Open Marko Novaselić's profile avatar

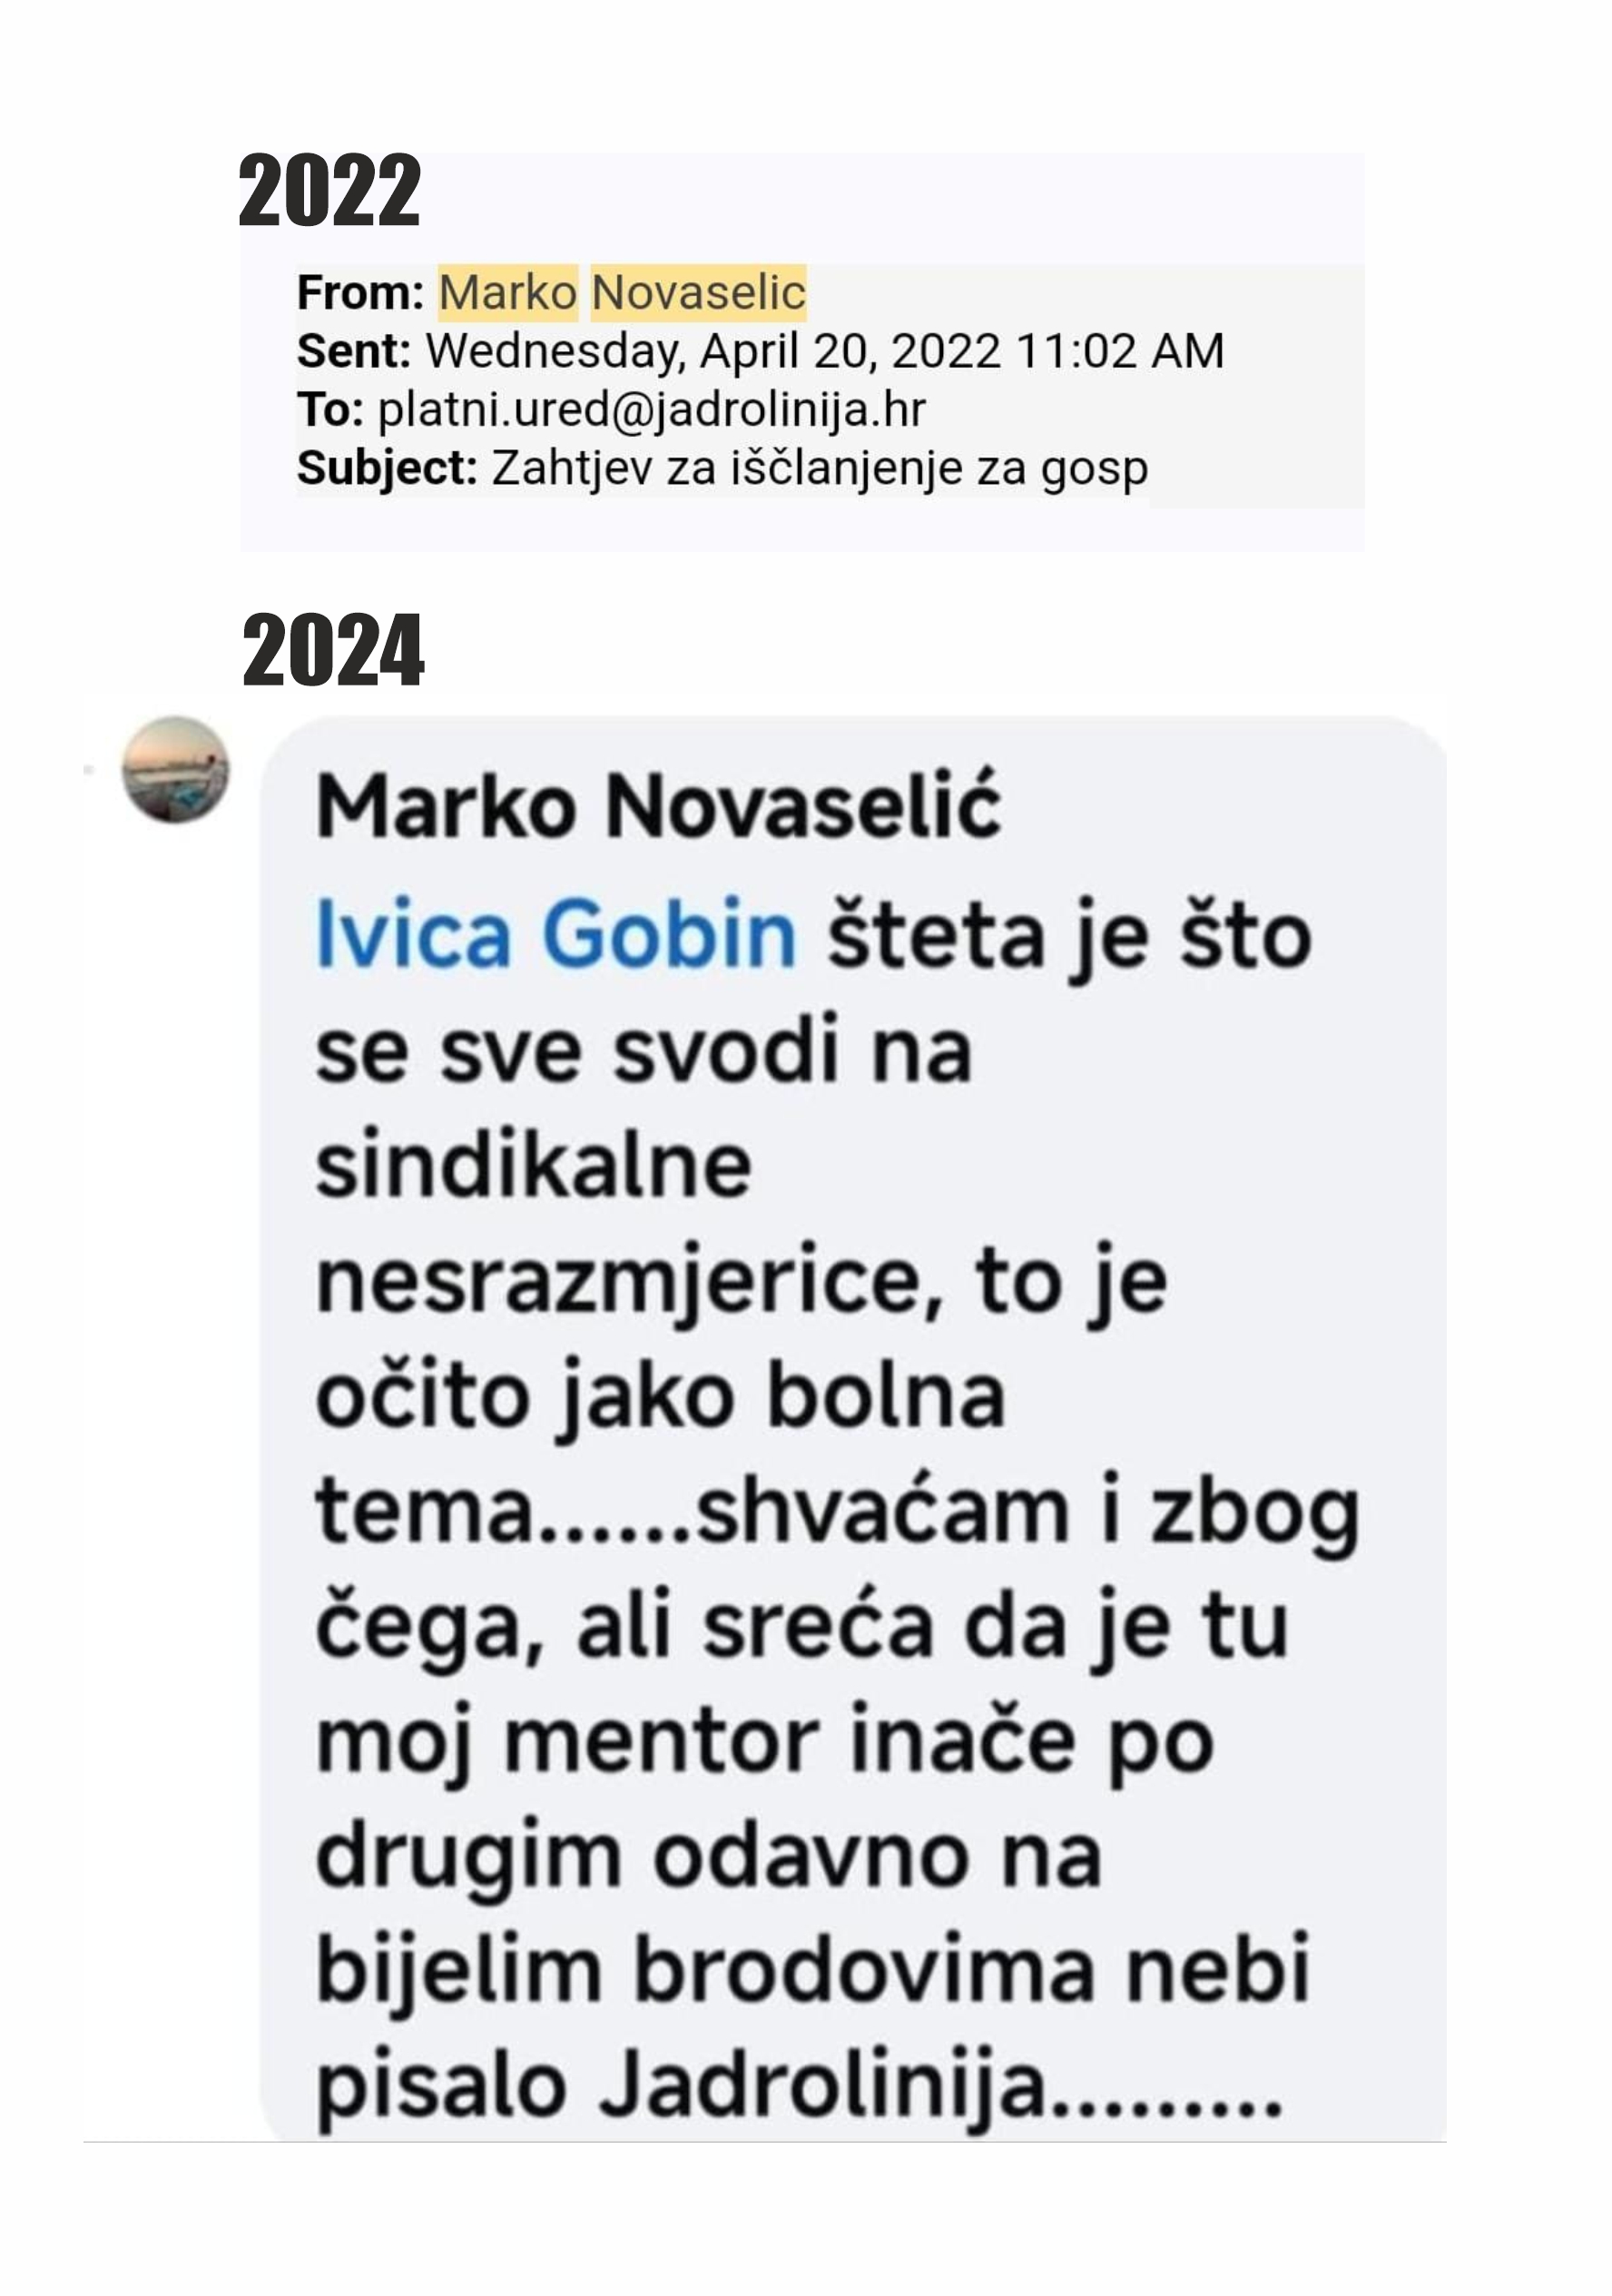tap(176, 770)
